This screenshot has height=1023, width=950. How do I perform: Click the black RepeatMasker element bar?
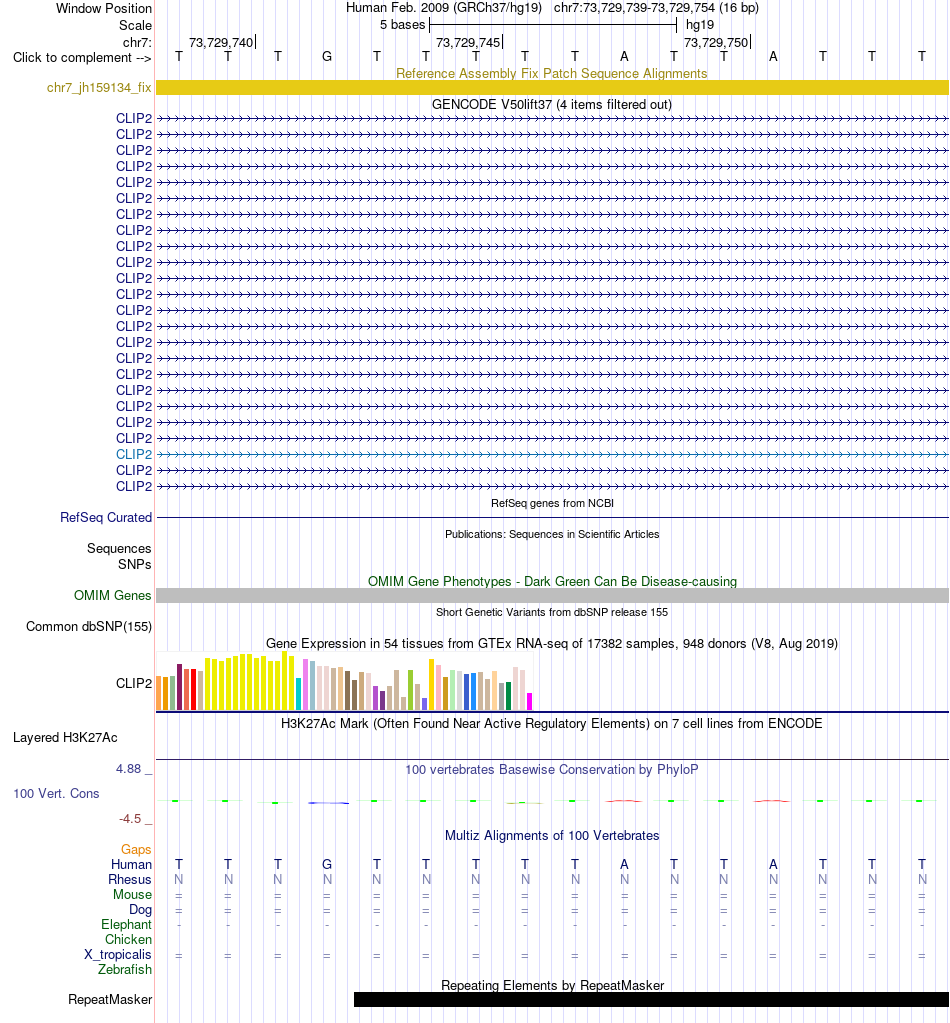[x=651, y=1000]
